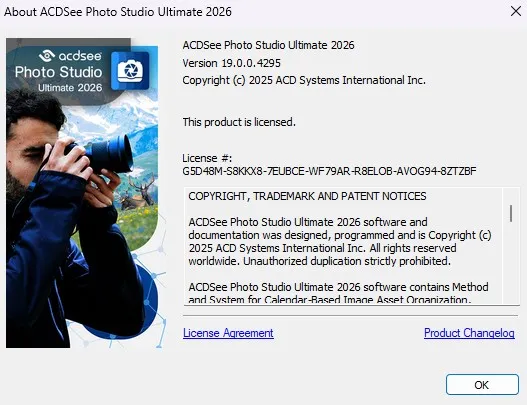This screenshot has width=527, height=405.
Task: Click the paragraph mentioning "Unauthorized duplication strictly prohibited"
Action: tap(340, 241)
